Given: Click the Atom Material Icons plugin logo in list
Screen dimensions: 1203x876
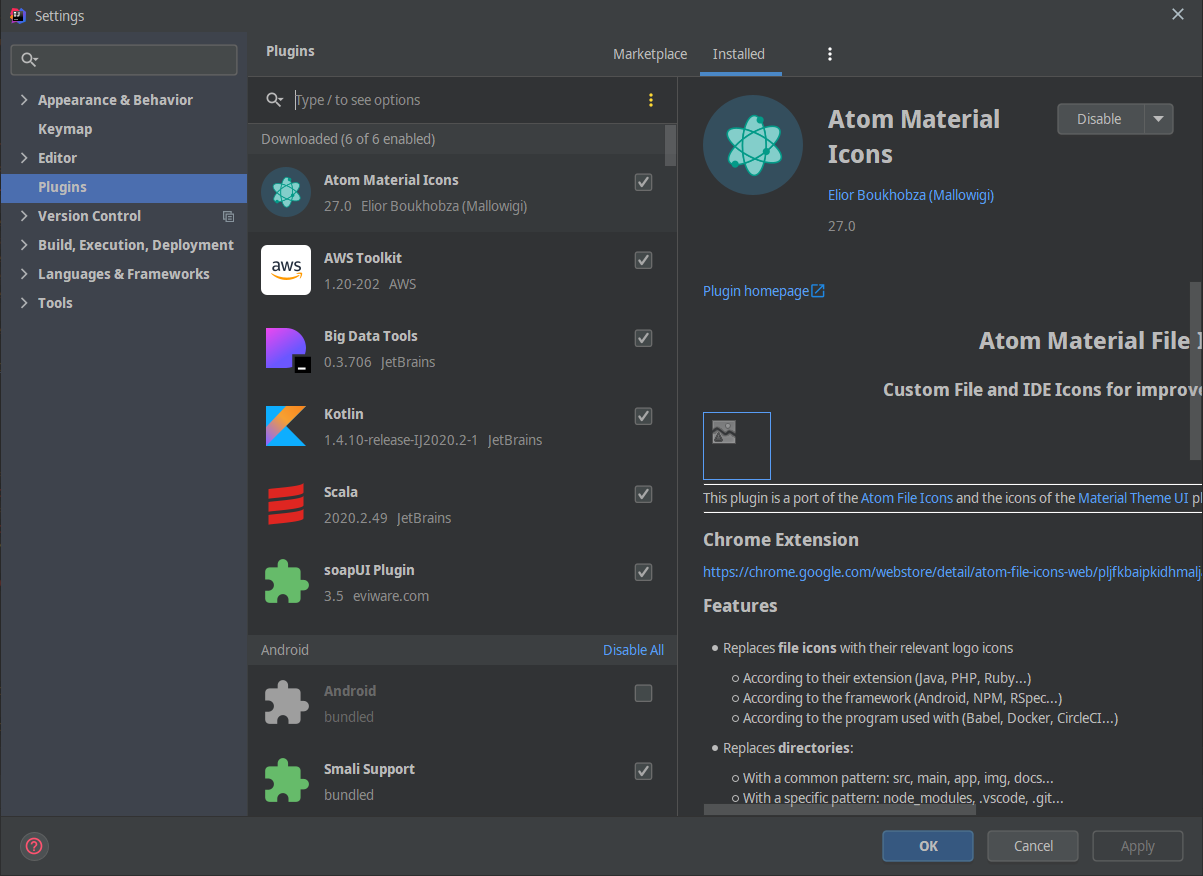Looking at the screenshot, I should click(x=286, y=192).
